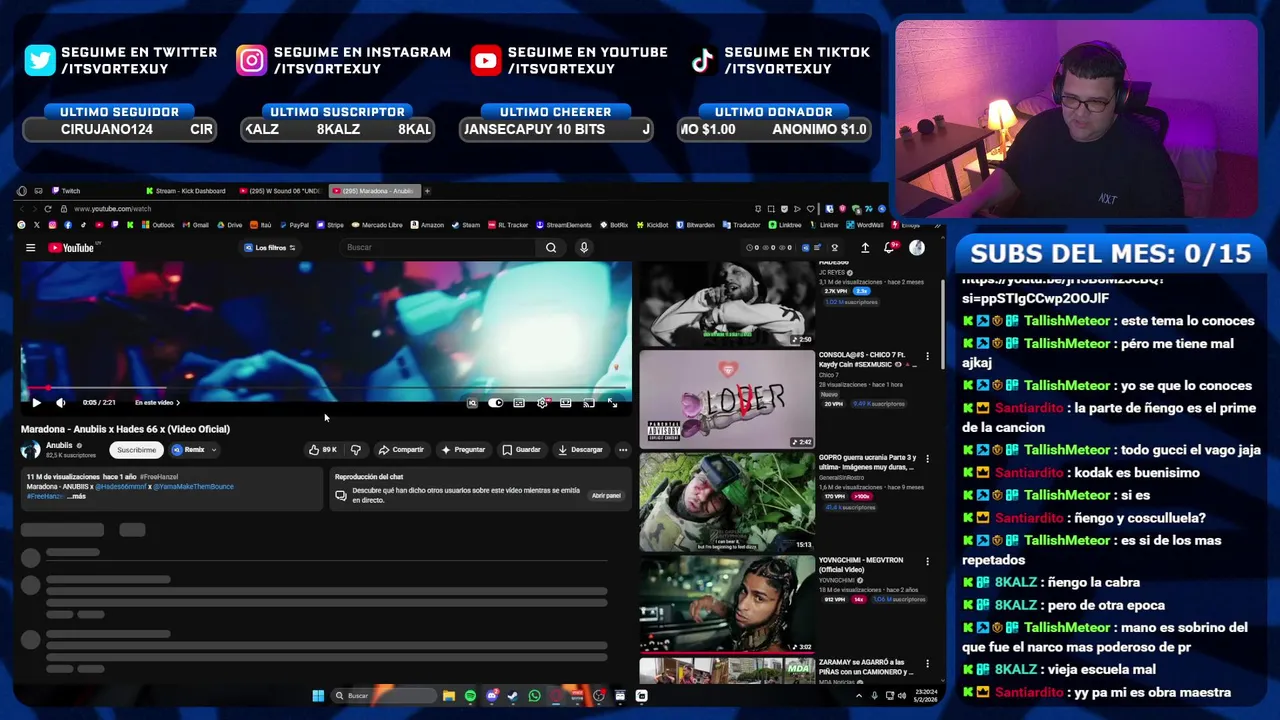Screen dimensions: 1280x720
Task: Reload the page with the refresh icon
Action: coord(47,209)
